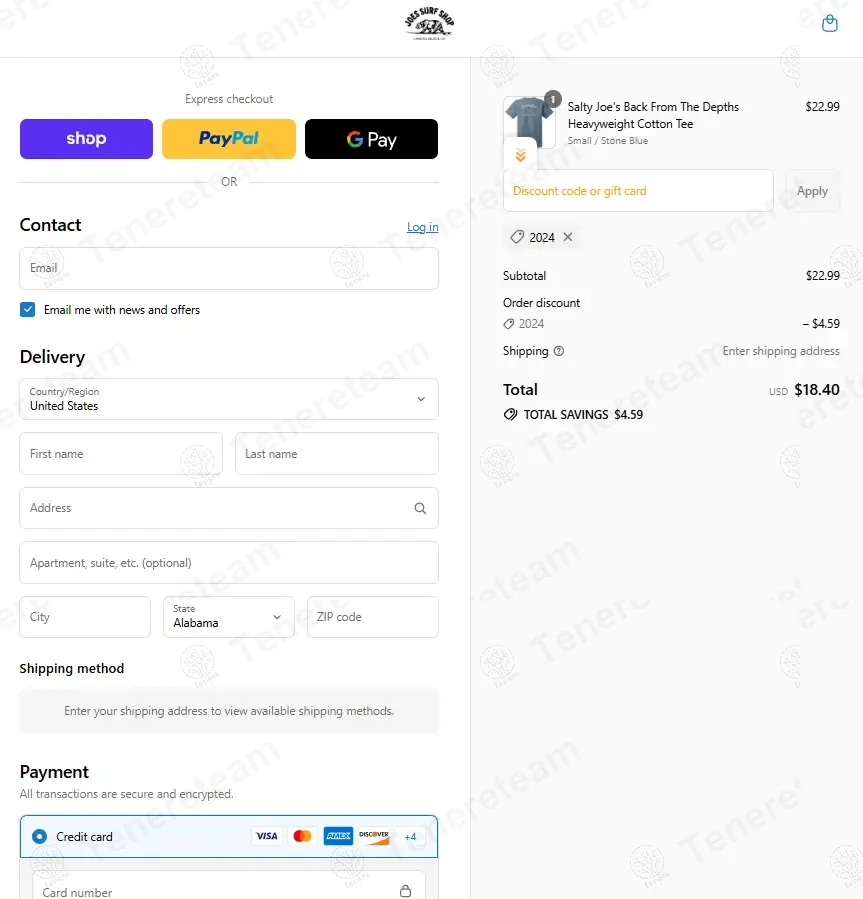Select the Credit card radio button
The image size is (863, 899).
pos(39,836)
